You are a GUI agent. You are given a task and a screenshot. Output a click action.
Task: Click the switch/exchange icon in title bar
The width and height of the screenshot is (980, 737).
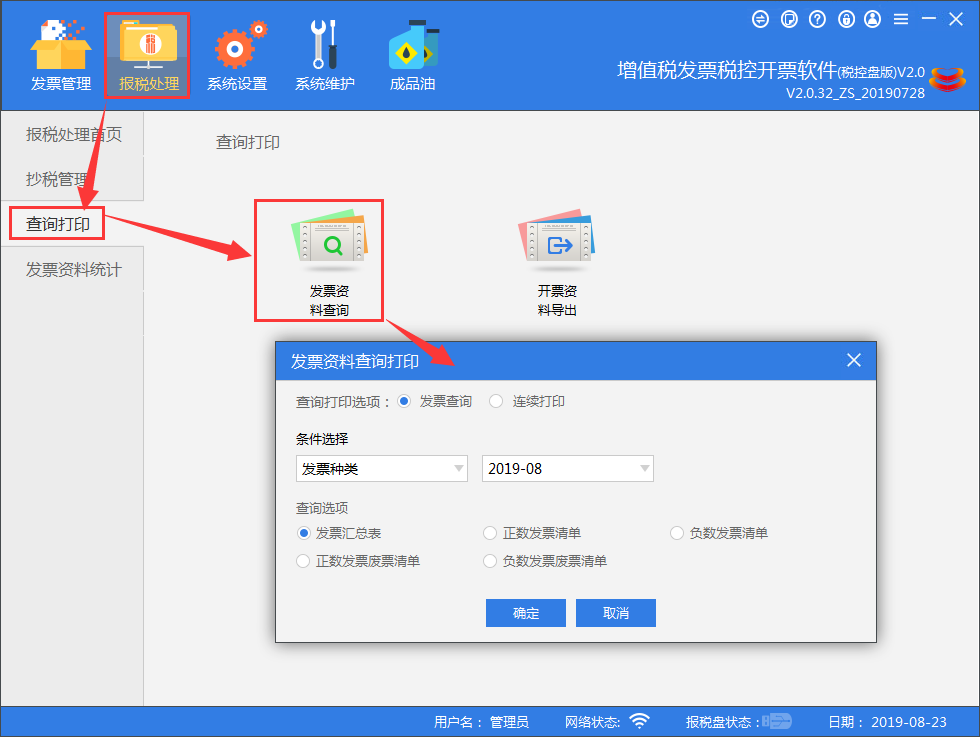point(760,19)
